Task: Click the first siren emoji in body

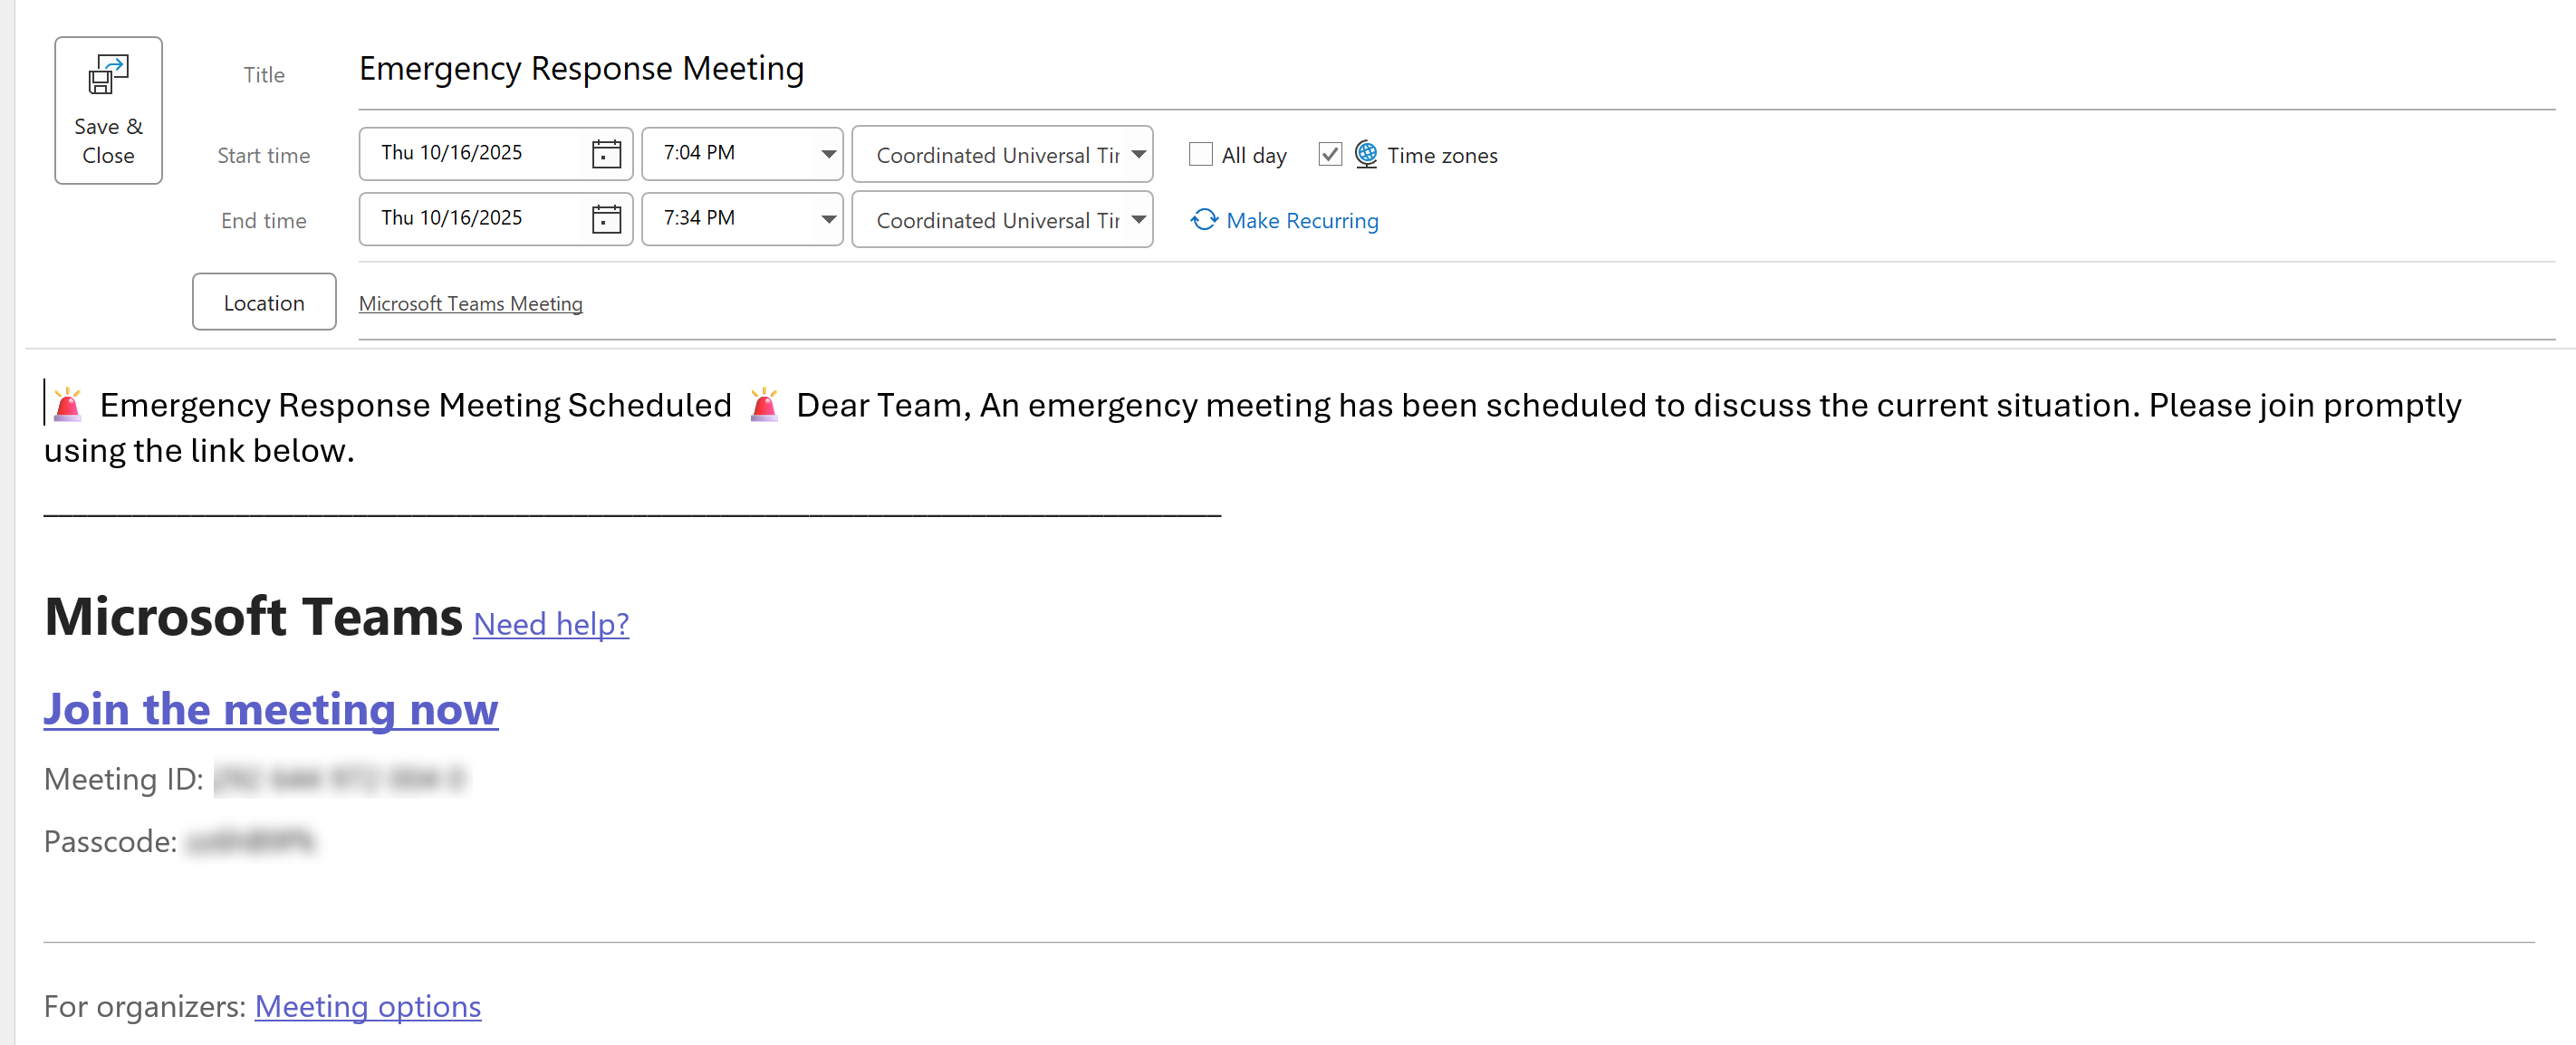Action: (x=67, y=404)
